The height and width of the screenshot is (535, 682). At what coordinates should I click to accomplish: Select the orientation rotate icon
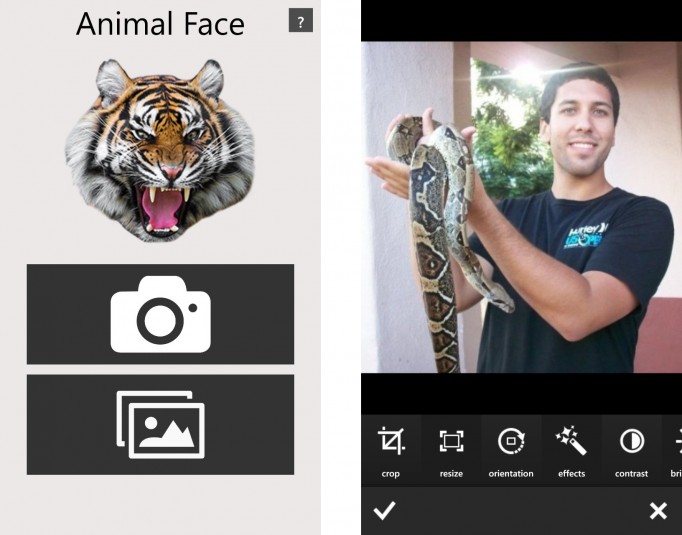pos(511,441)
